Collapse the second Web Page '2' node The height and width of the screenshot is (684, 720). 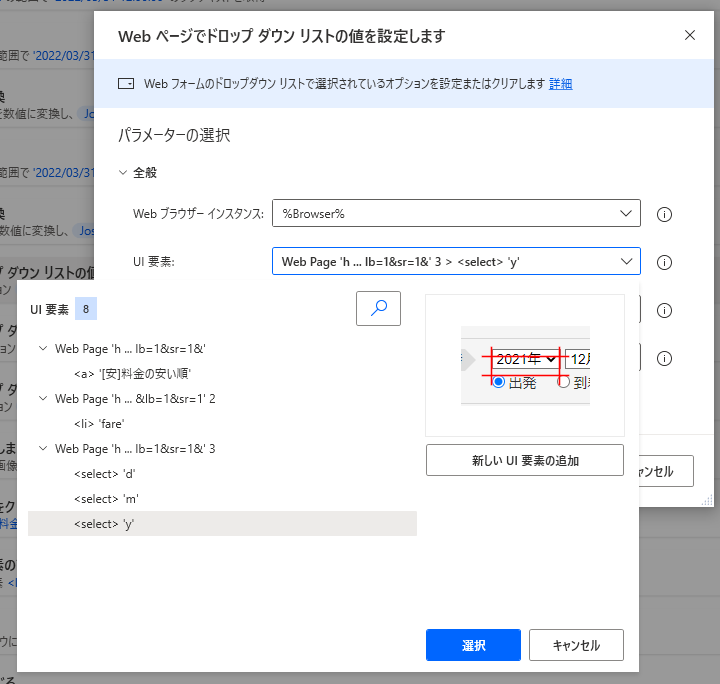[x=43, y=399]
